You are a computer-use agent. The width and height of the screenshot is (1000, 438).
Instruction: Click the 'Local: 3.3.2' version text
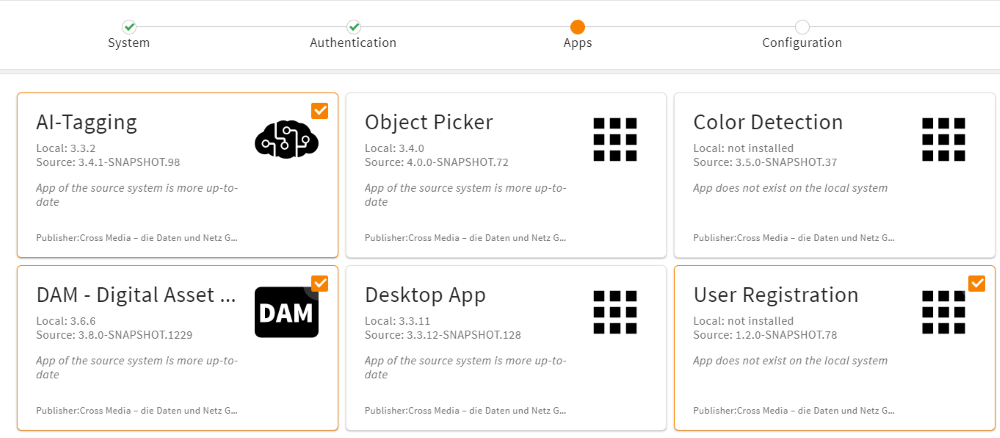pyautogui.click(x=66, y=149)
